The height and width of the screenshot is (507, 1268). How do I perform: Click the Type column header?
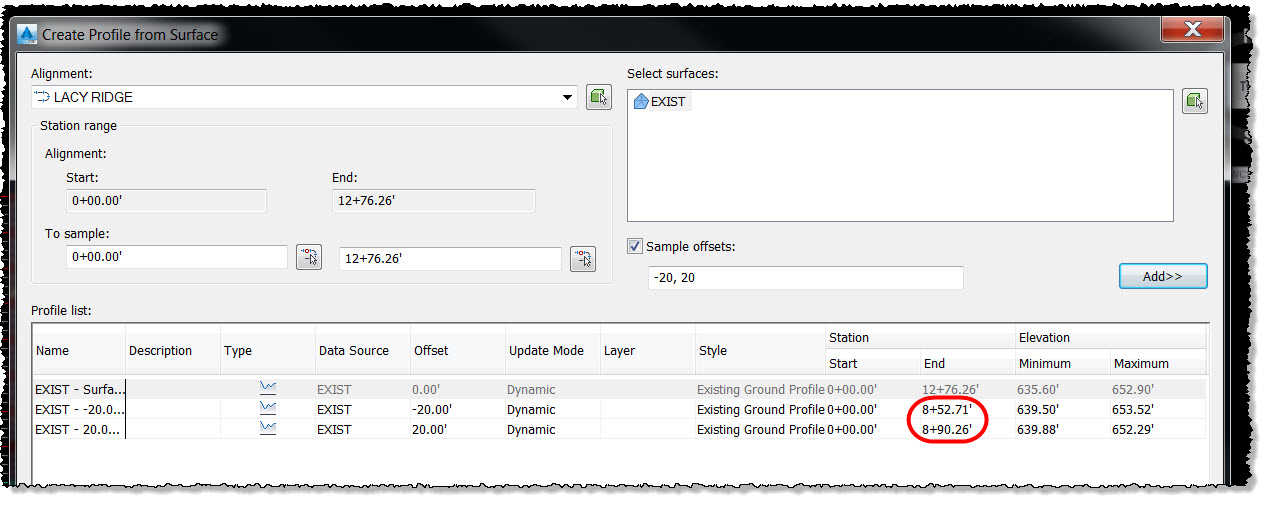(268, 350)
